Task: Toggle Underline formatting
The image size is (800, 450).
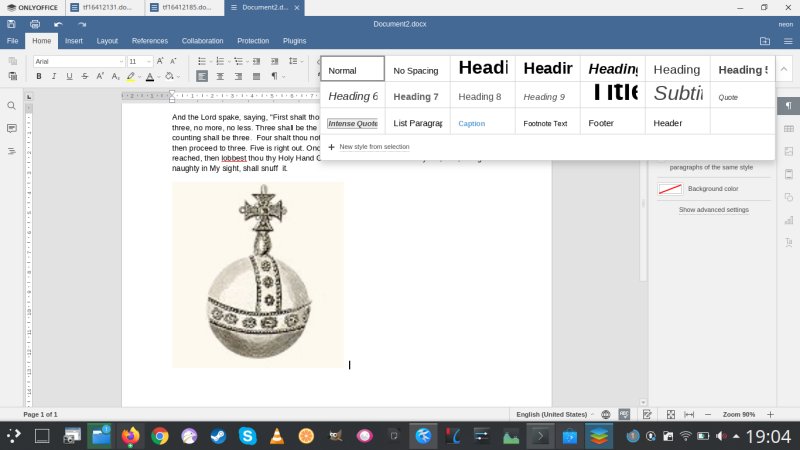Action: pyautogui.click(x=69, y=76)
